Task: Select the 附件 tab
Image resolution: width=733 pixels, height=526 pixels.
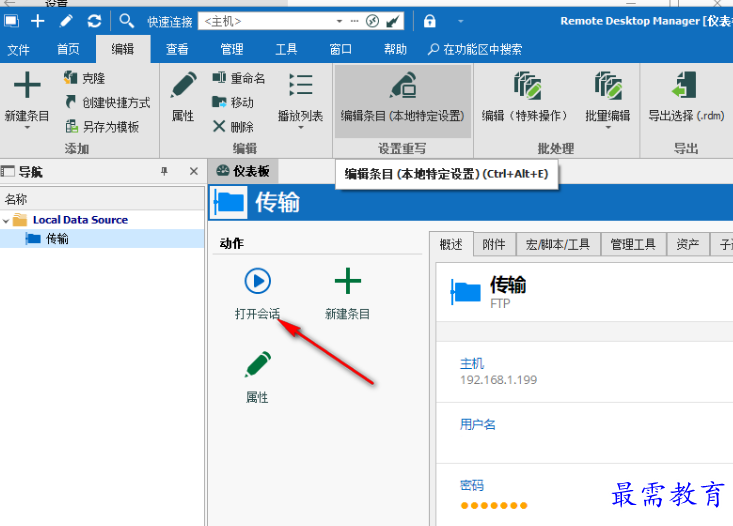Action: (494, 245)
